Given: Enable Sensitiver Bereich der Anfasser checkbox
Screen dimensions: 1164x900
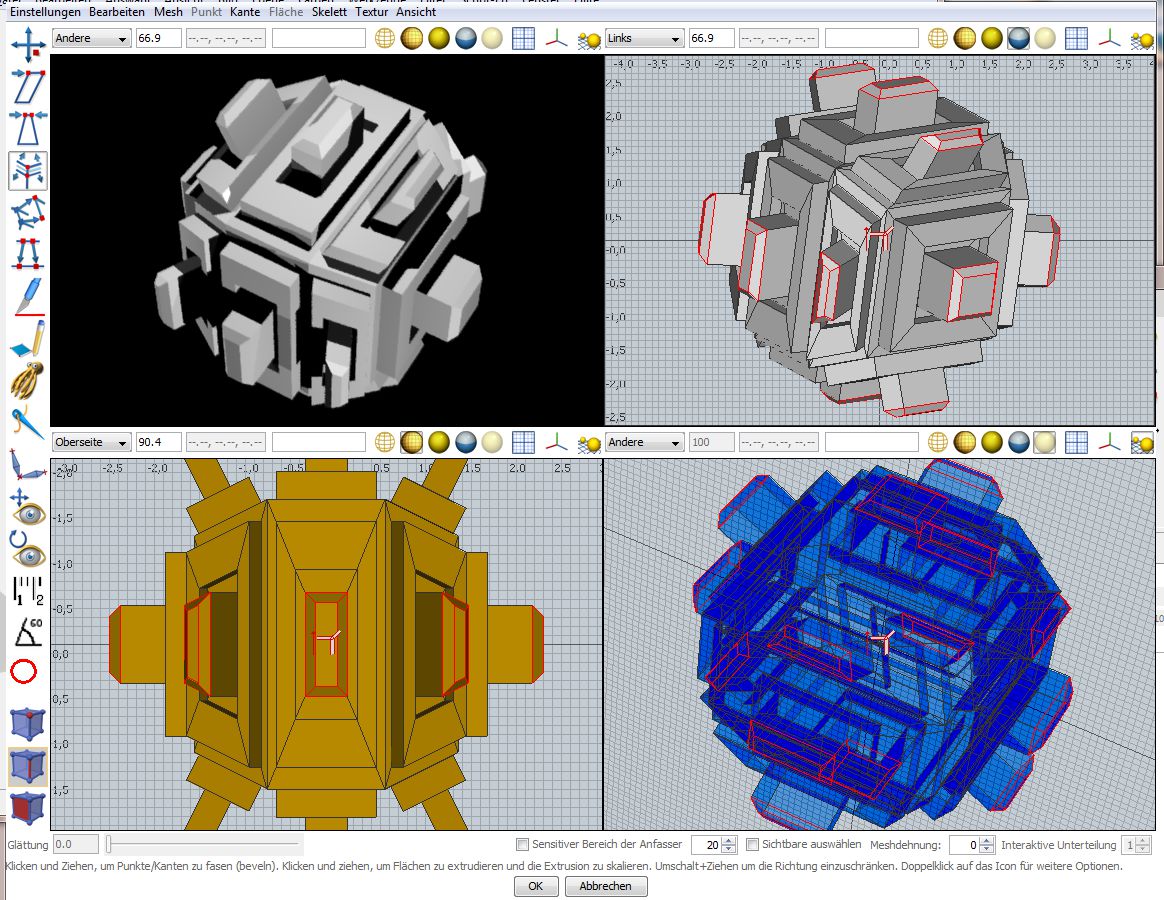Looking at the screenshot, I should (523, 844).
